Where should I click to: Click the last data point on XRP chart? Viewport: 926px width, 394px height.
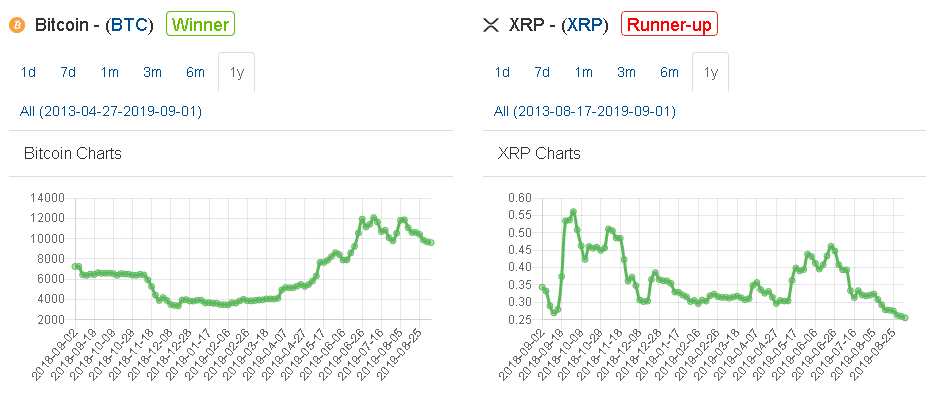[905, 318]
